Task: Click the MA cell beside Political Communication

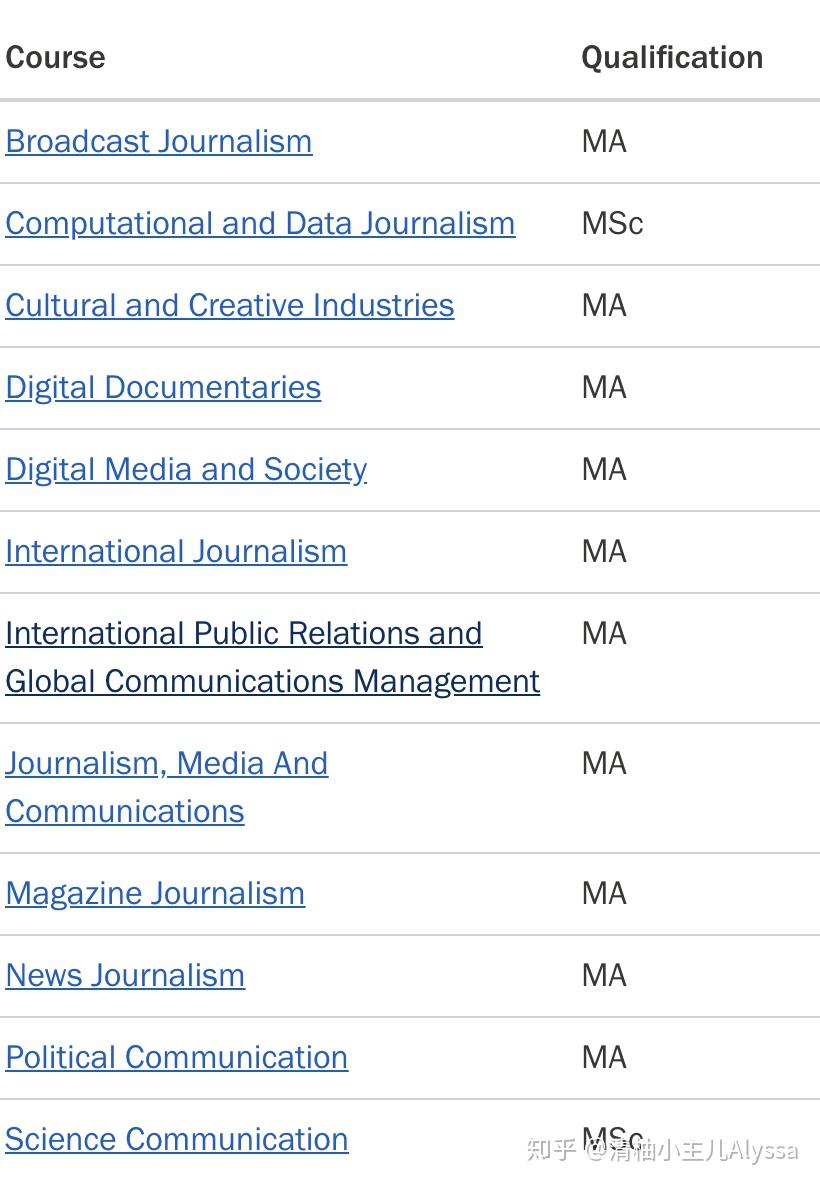Action: coord(604,1057)
